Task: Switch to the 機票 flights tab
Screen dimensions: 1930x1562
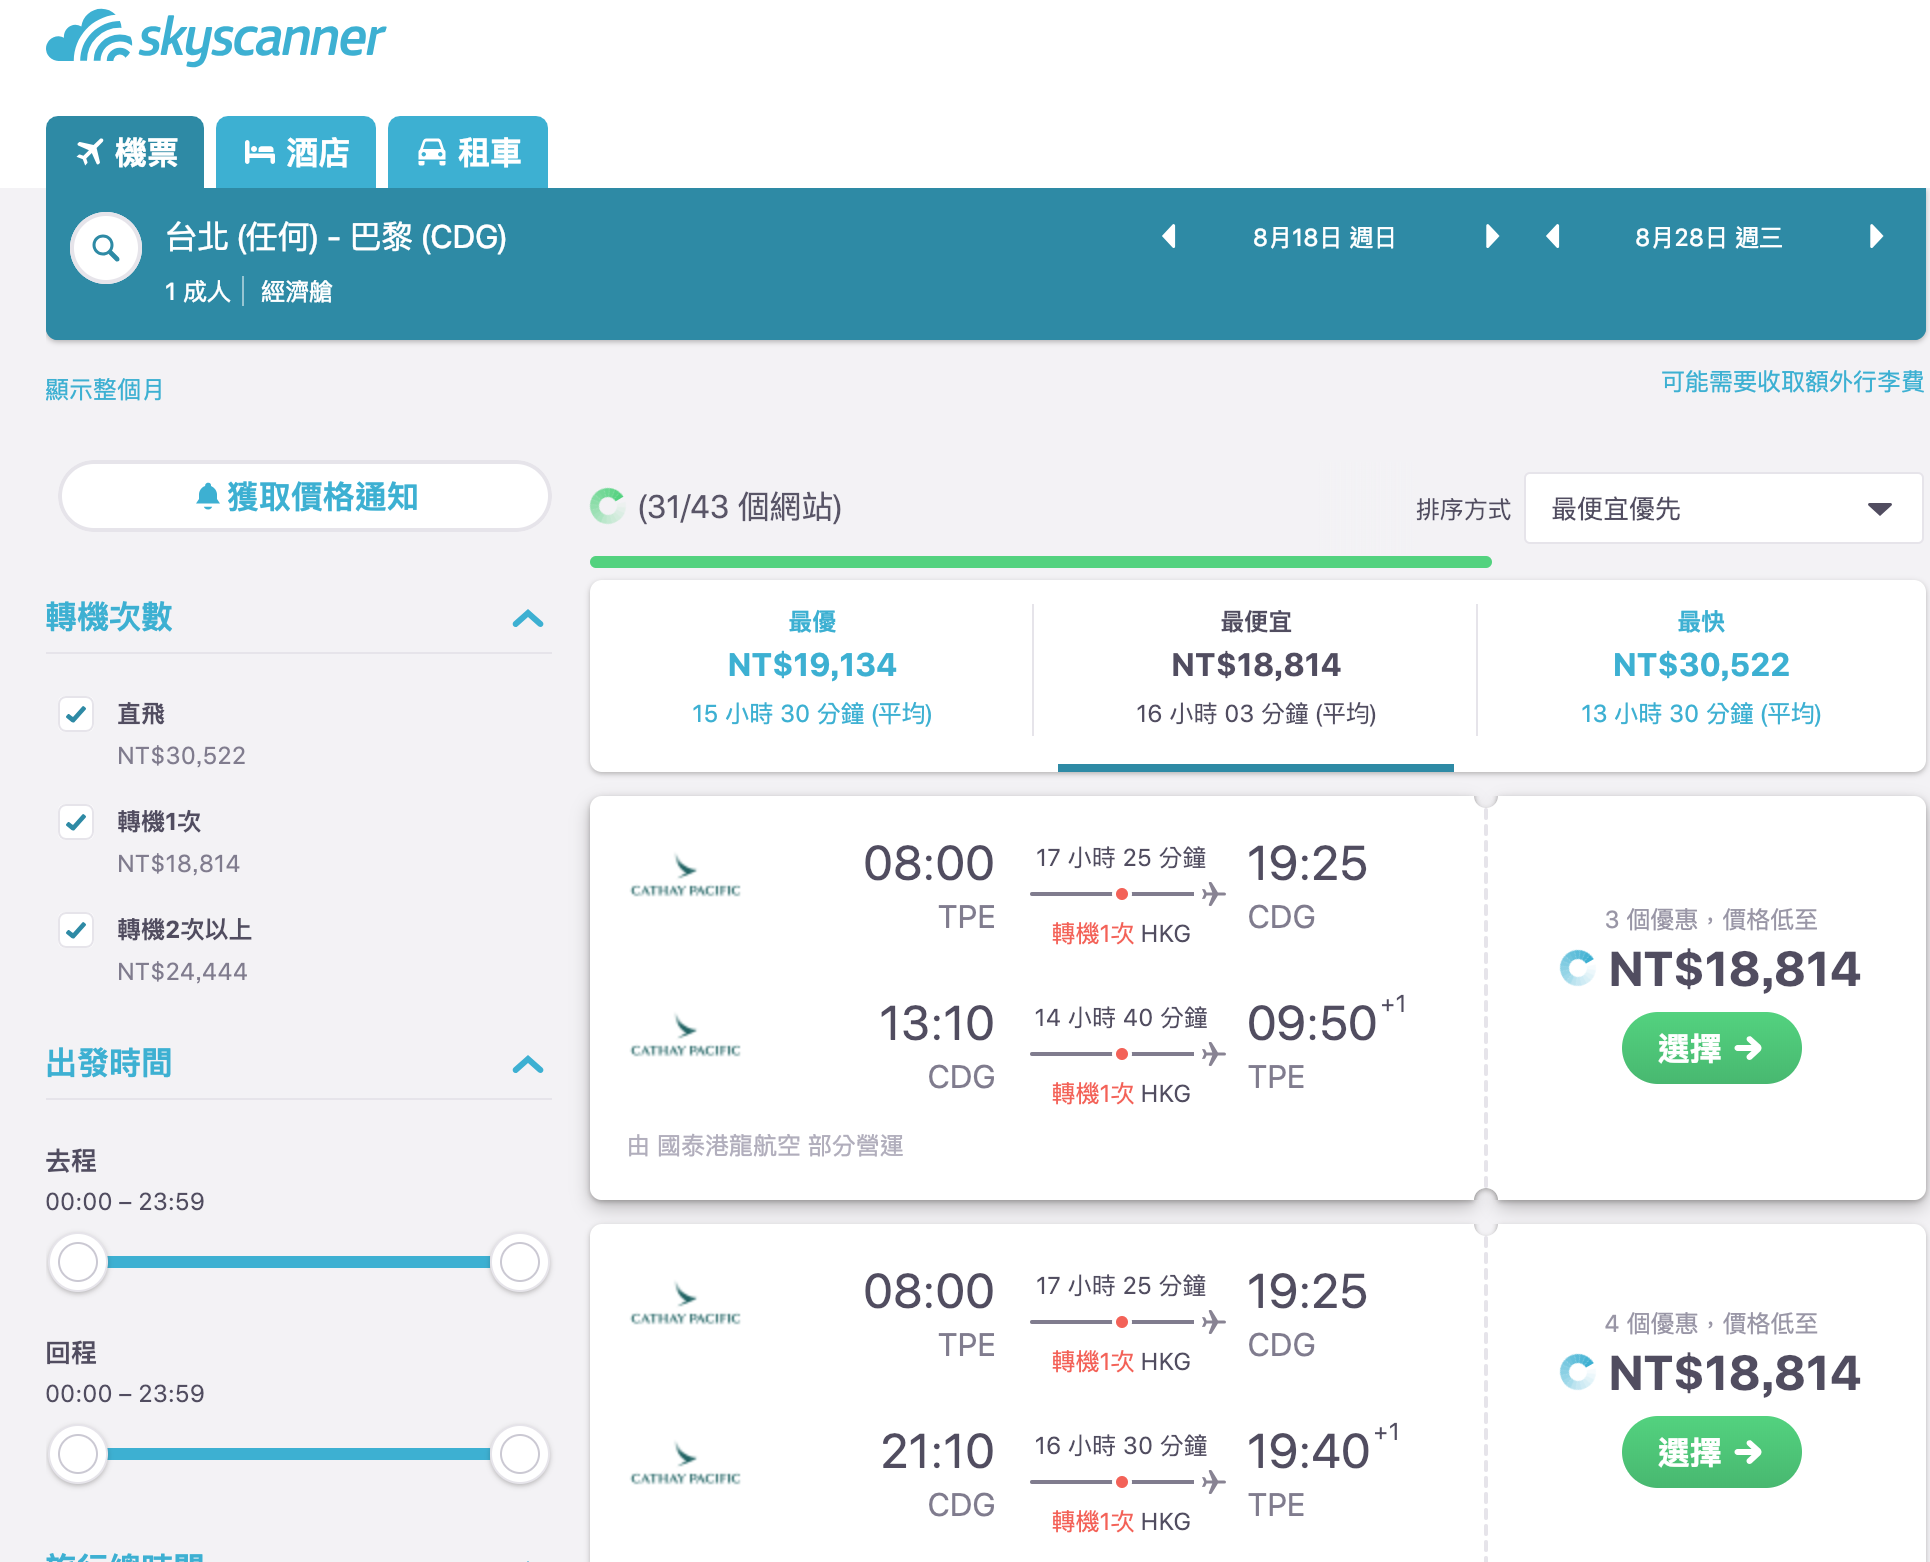Action: click(125, 152)
